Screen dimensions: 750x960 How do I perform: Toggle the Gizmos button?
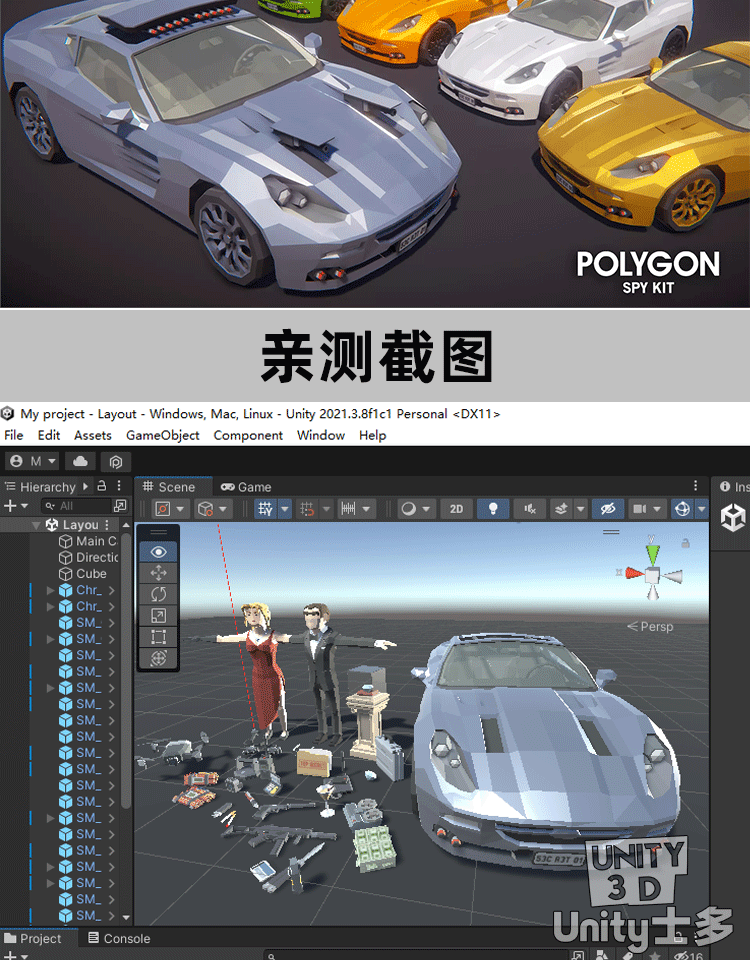(682, 509)
